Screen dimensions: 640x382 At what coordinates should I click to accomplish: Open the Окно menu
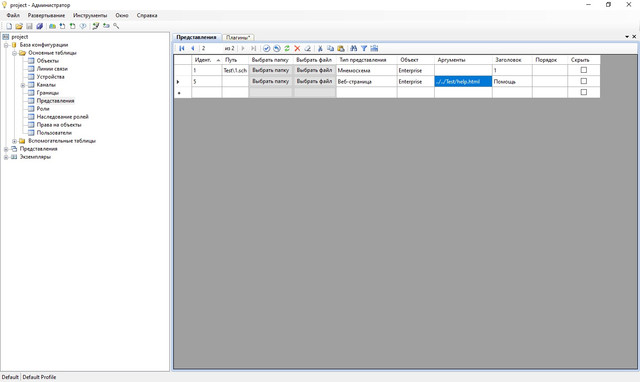[122, 15]
